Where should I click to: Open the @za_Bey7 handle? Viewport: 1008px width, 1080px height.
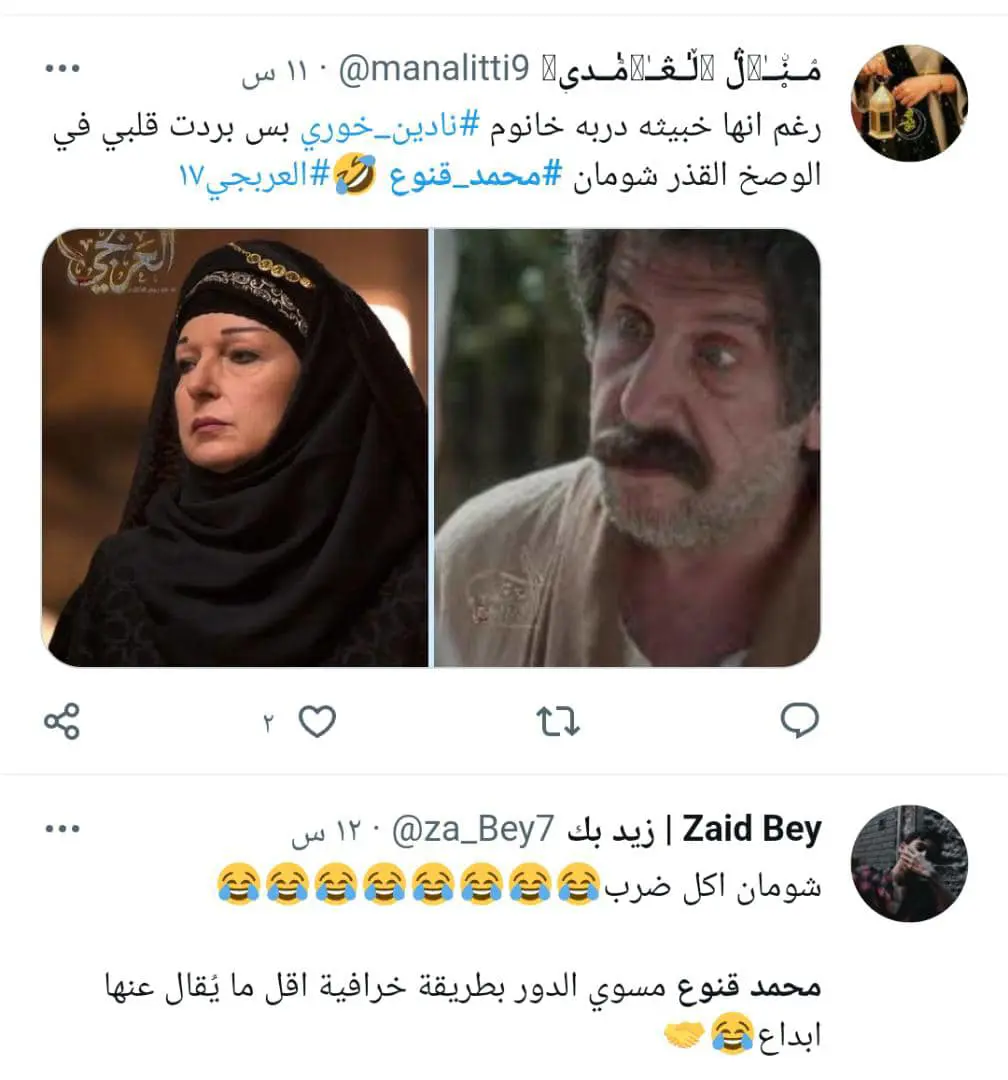click(x=473, y=829)
